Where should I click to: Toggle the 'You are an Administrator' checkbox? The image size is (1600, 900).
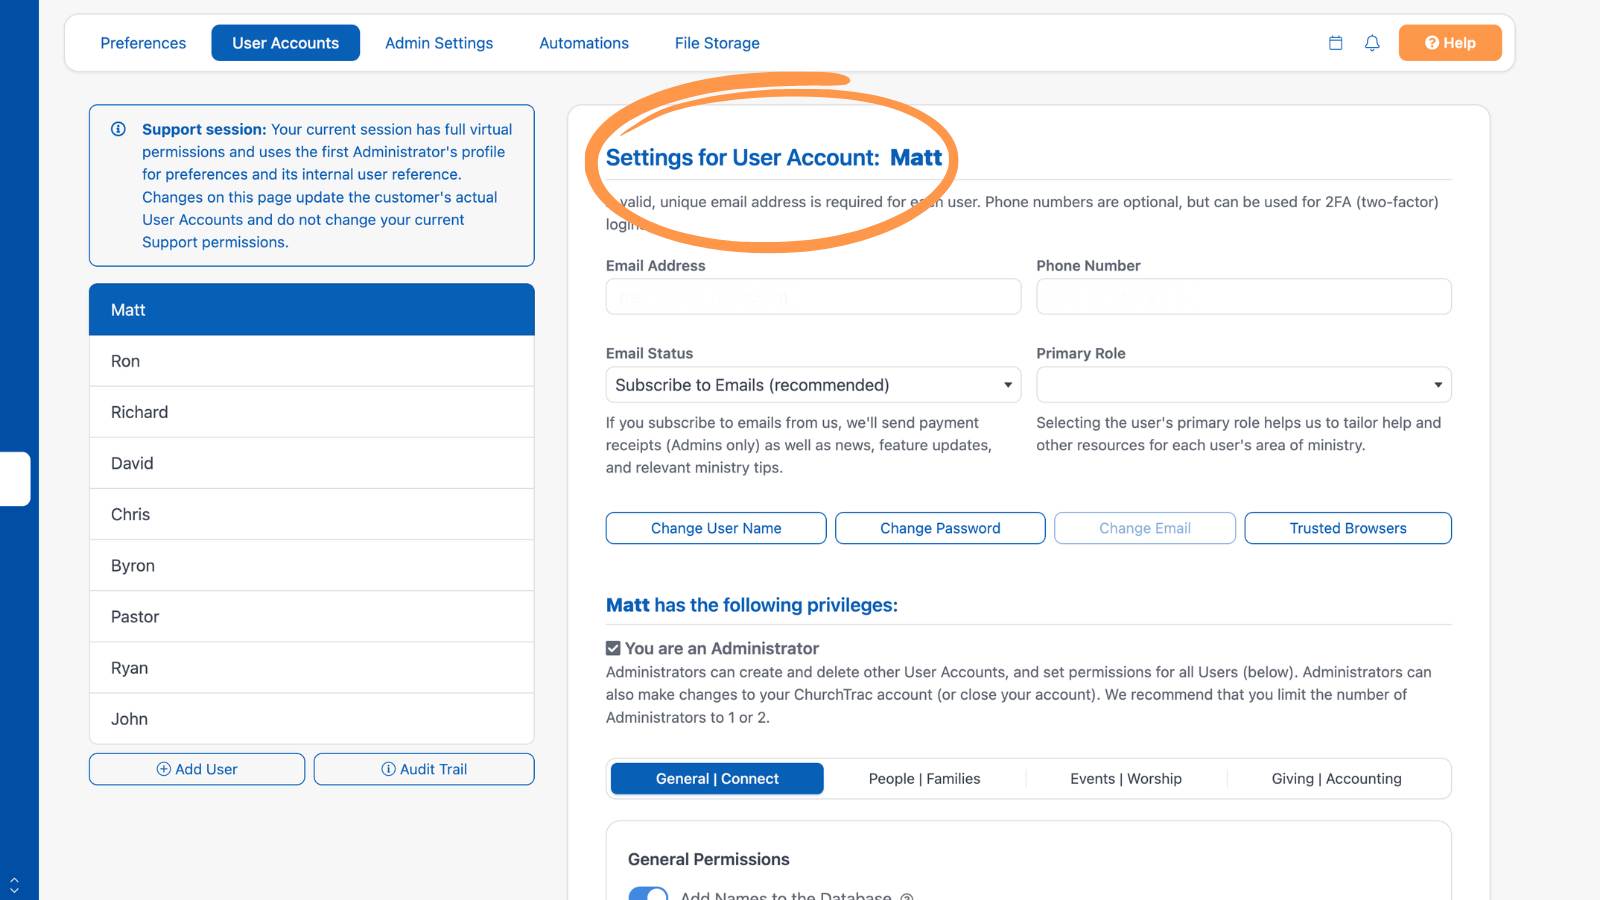(x=613, y=648)
